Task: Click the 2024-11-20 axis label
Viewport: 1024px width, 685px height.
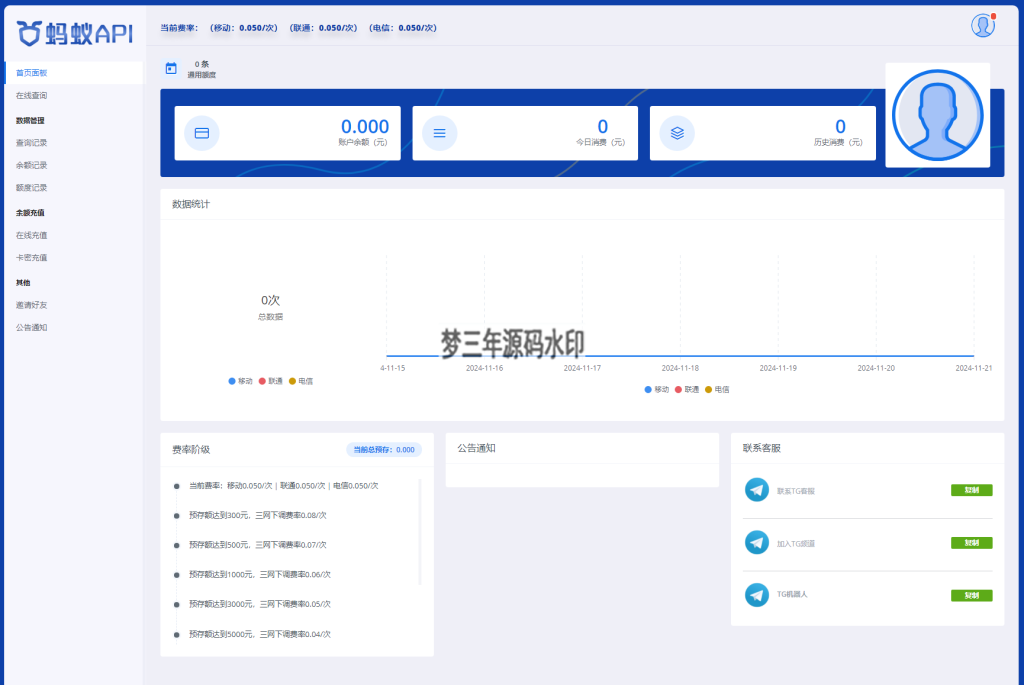Action: coord(876,368)
